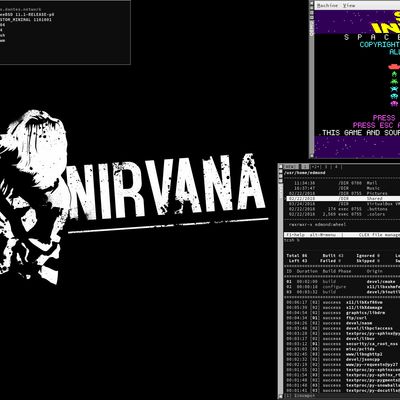The width and height of the screenshot is (400, 400).
Task: Click the tcsh prompt line
Action: (x=292, y=240)
